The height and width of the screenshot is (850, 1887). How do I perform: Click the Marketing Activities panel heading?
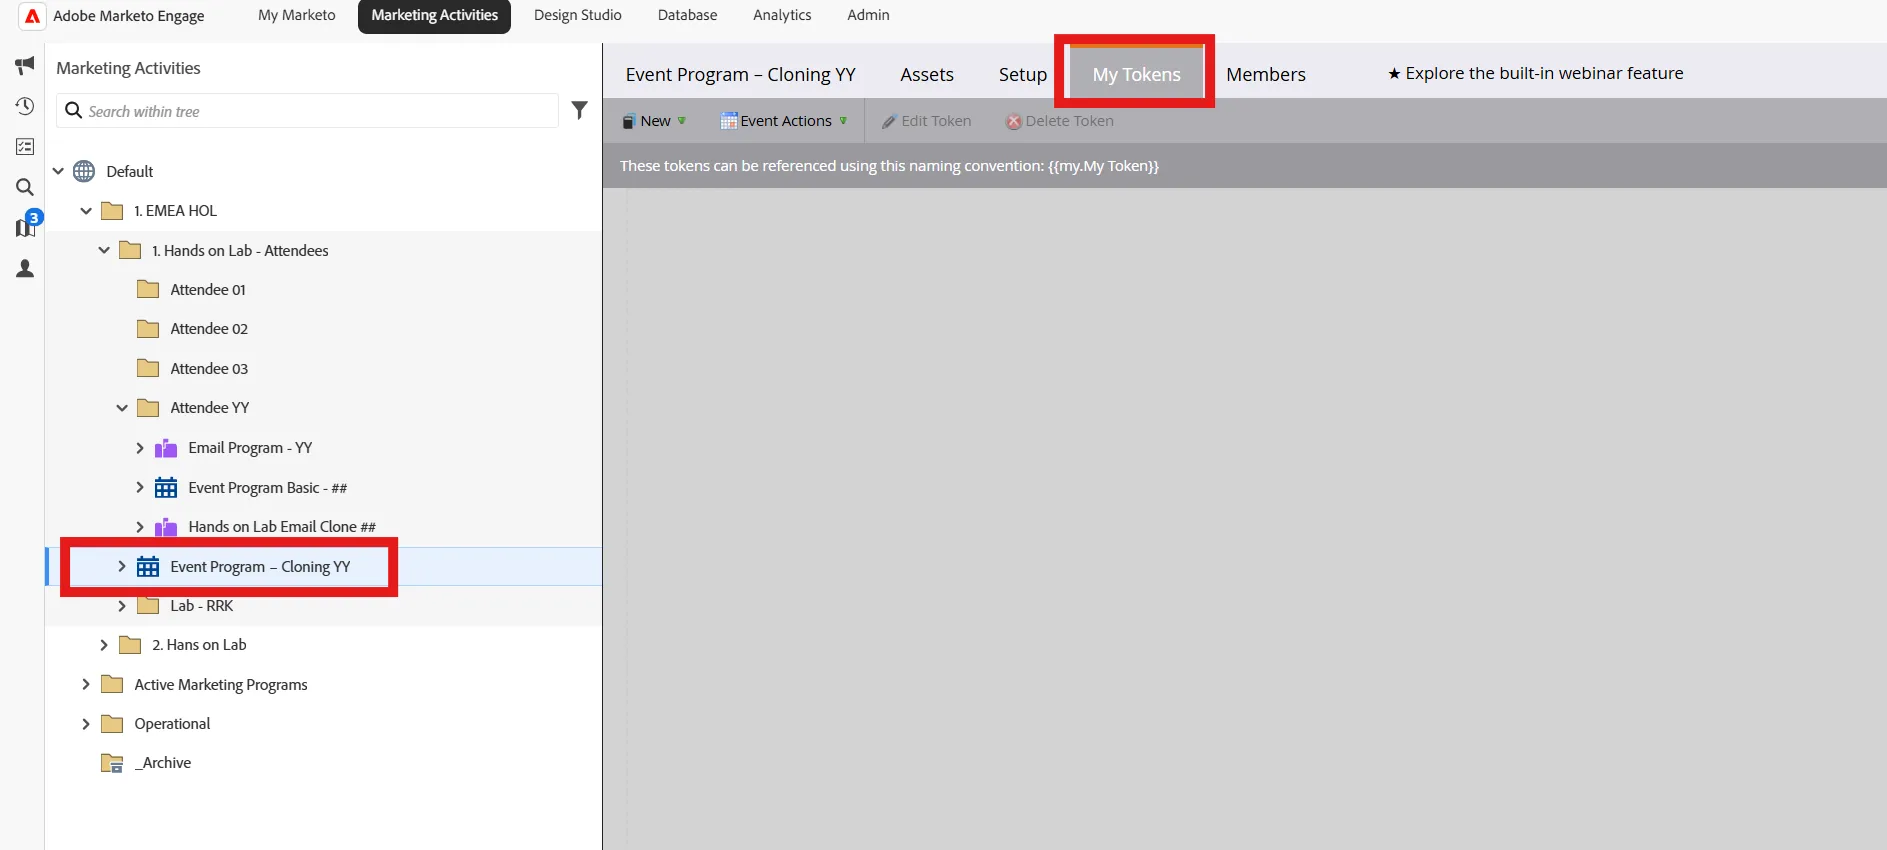click(128, 68)
